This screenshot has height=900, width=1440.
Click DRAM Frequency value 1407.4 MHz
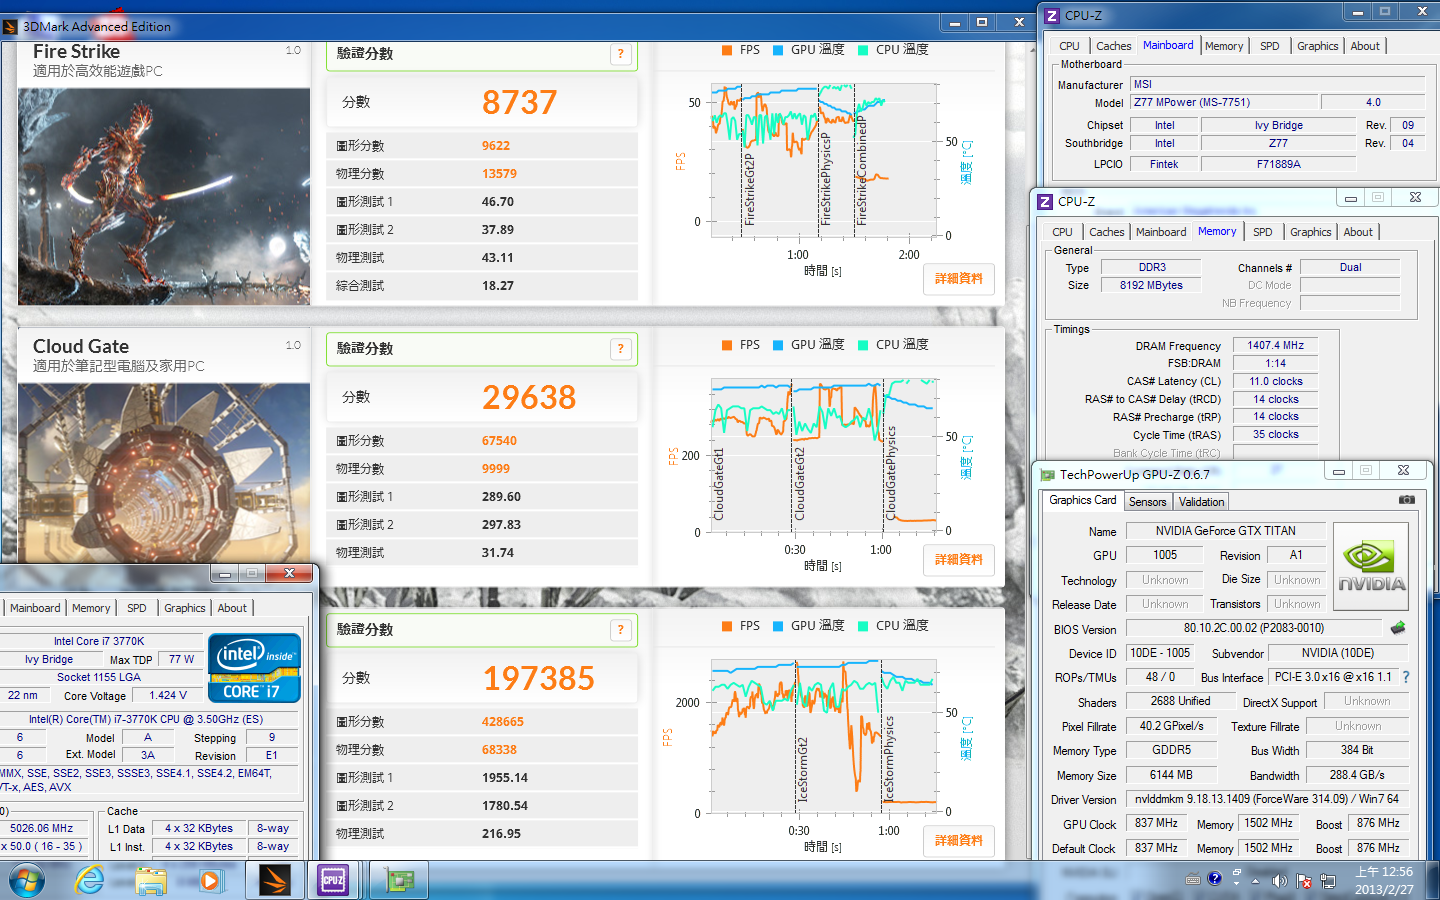[x=1275, y=345]
